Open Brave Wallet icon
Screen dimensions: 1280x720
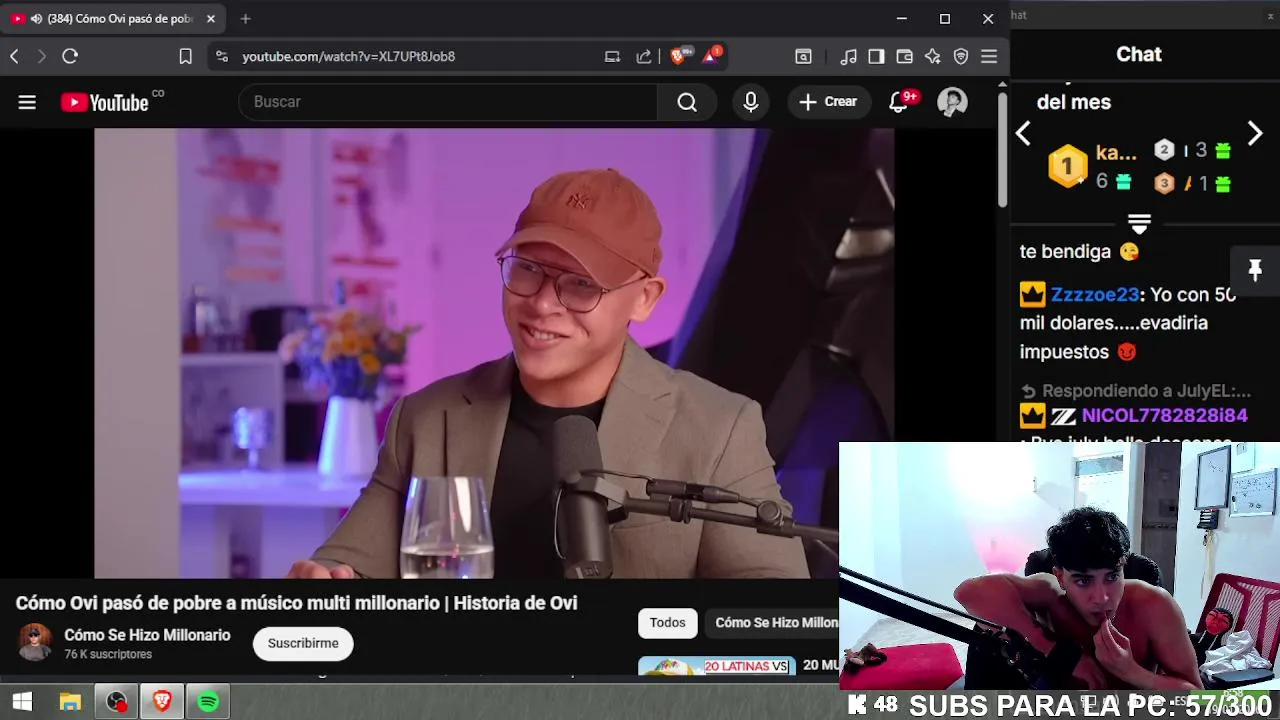click(904, 56)
